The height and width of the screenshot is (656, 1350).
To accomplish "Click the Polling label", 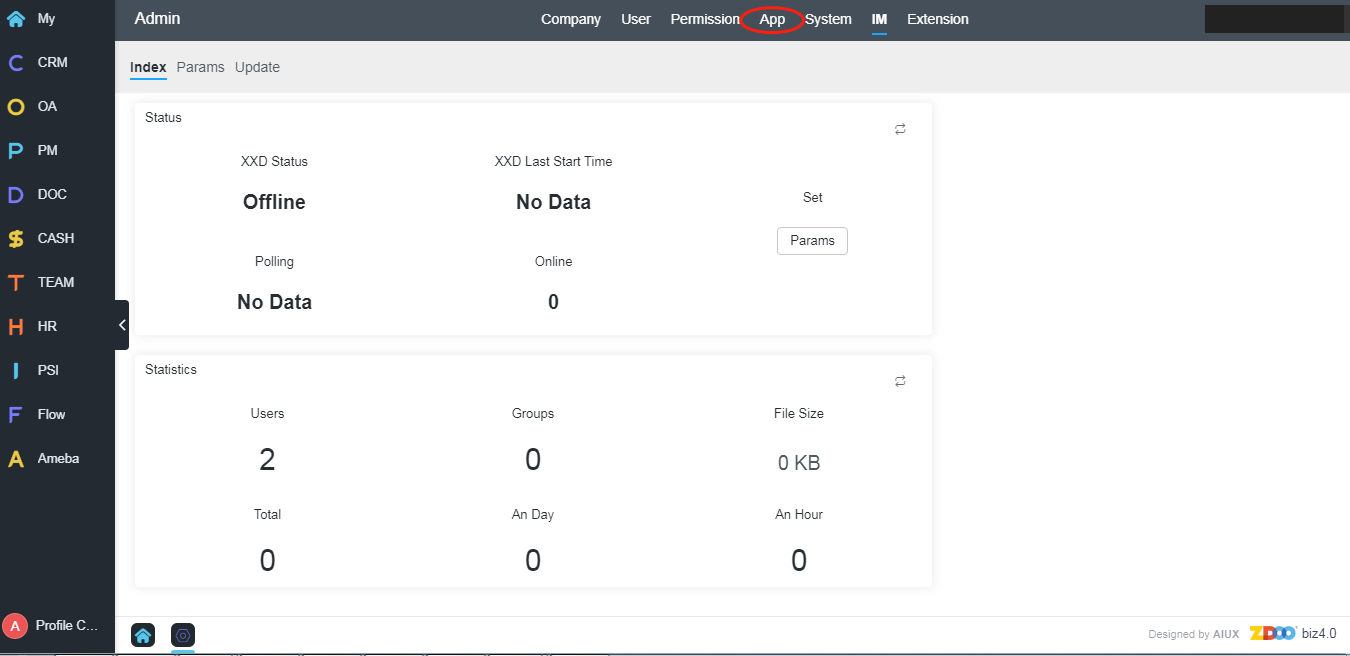I will tap(274, 261).
